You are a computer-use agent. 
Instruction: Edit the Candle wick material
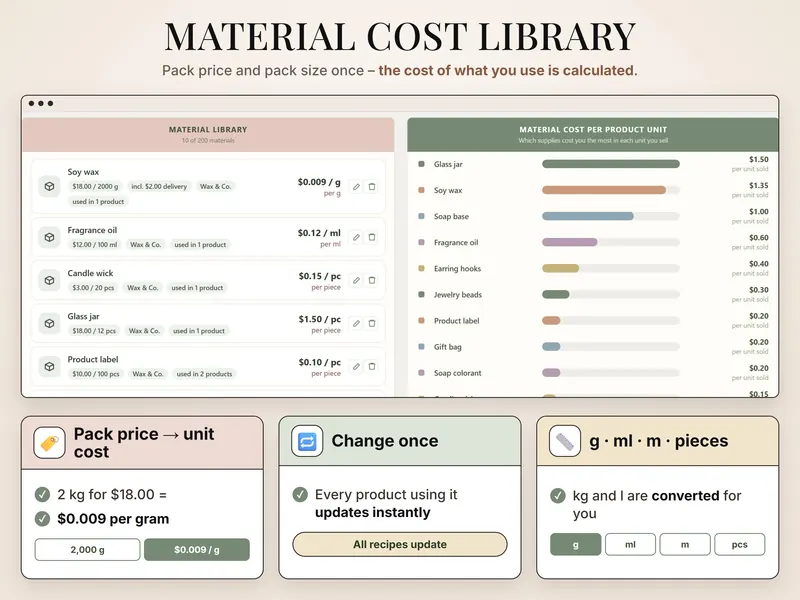pyautogui.click(x=356, y=280)
